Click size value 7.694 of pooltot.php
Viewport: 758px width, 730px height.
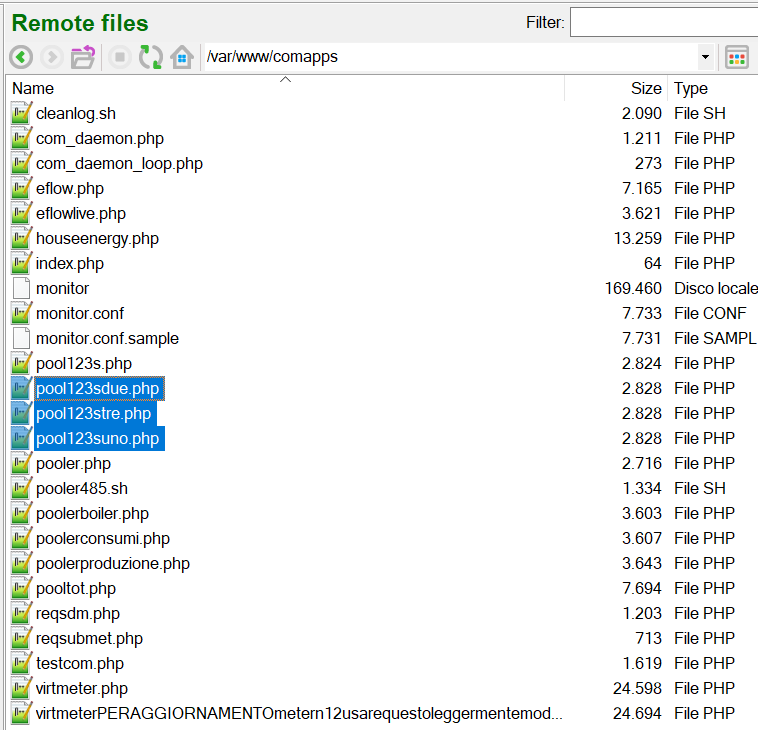click(641, 588)
